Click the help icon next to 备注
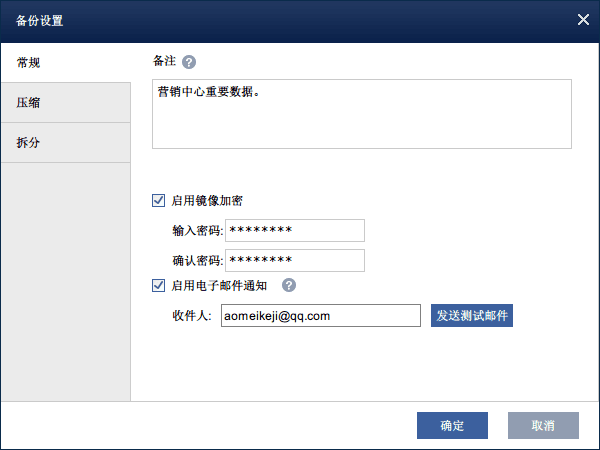The height and width of the screenshot is (450, 600). (x=189, y=62)
